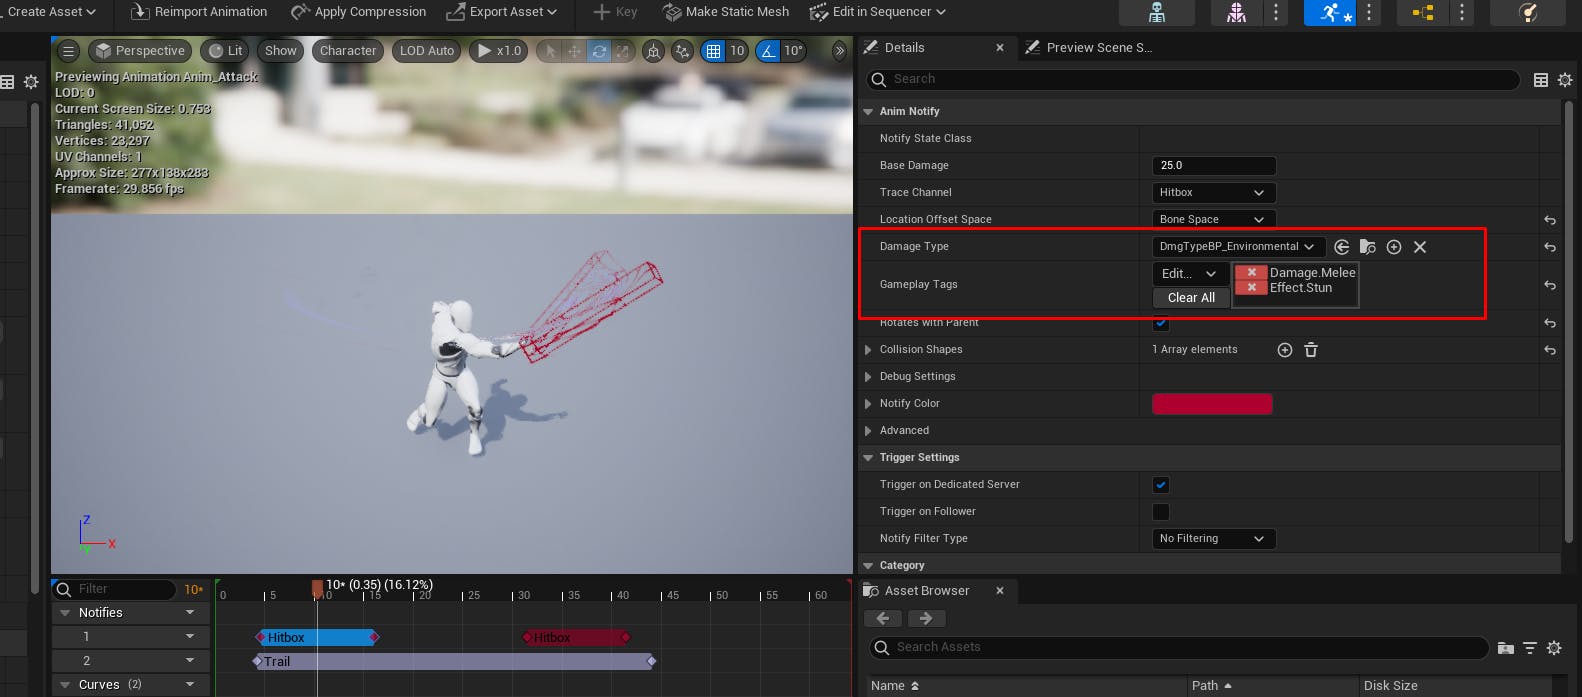Reset Gameplay Tags to default value
This screenshot has height=697, width=1582.
click(1550, 285)
